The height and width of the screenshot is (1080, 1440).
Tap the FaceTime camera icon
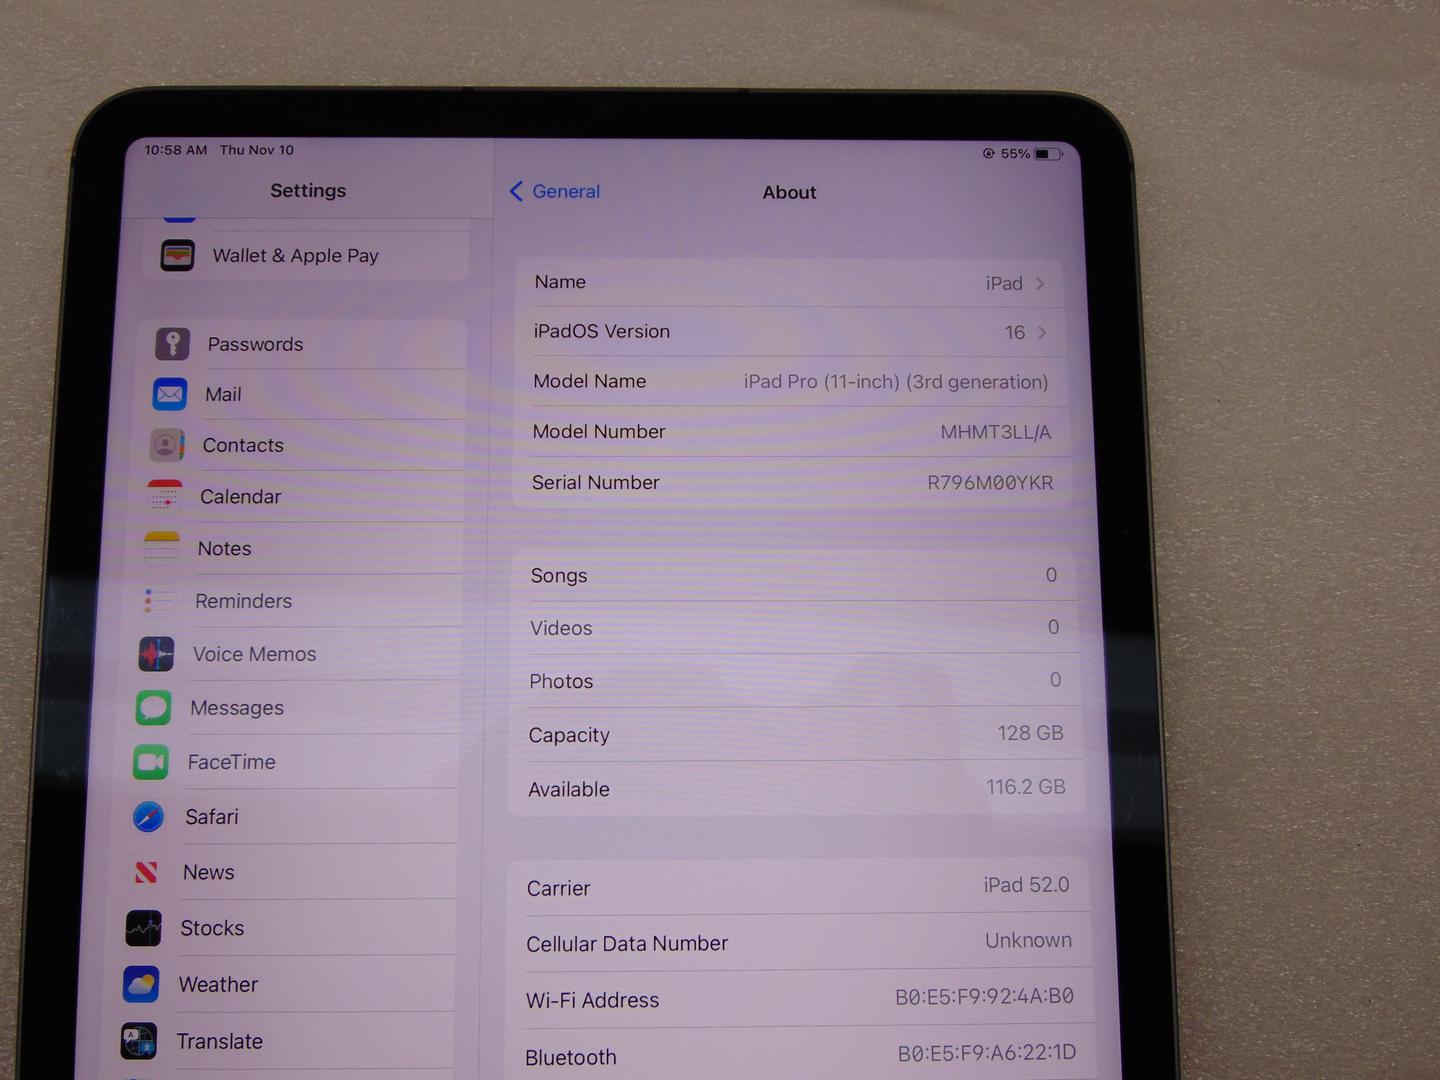(151, 762)
